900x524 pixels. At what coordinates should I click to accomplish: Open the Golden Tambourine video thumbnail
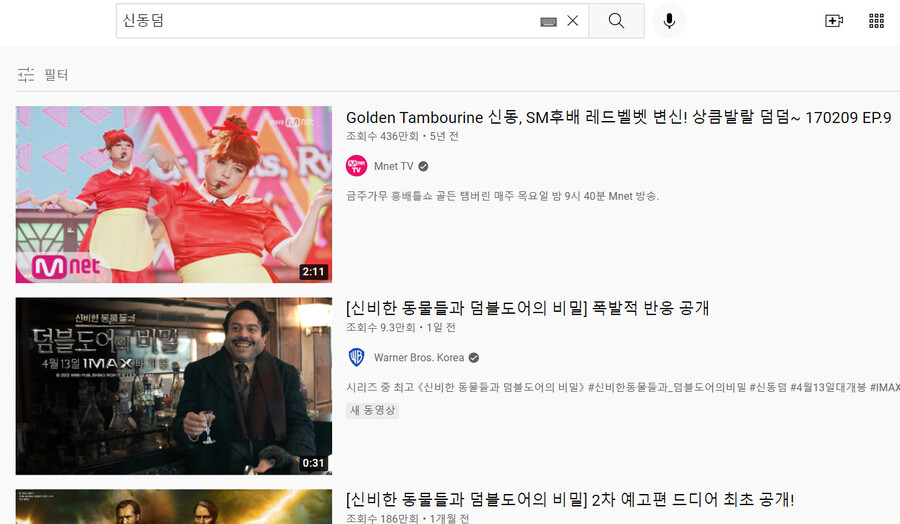(173, 194)
